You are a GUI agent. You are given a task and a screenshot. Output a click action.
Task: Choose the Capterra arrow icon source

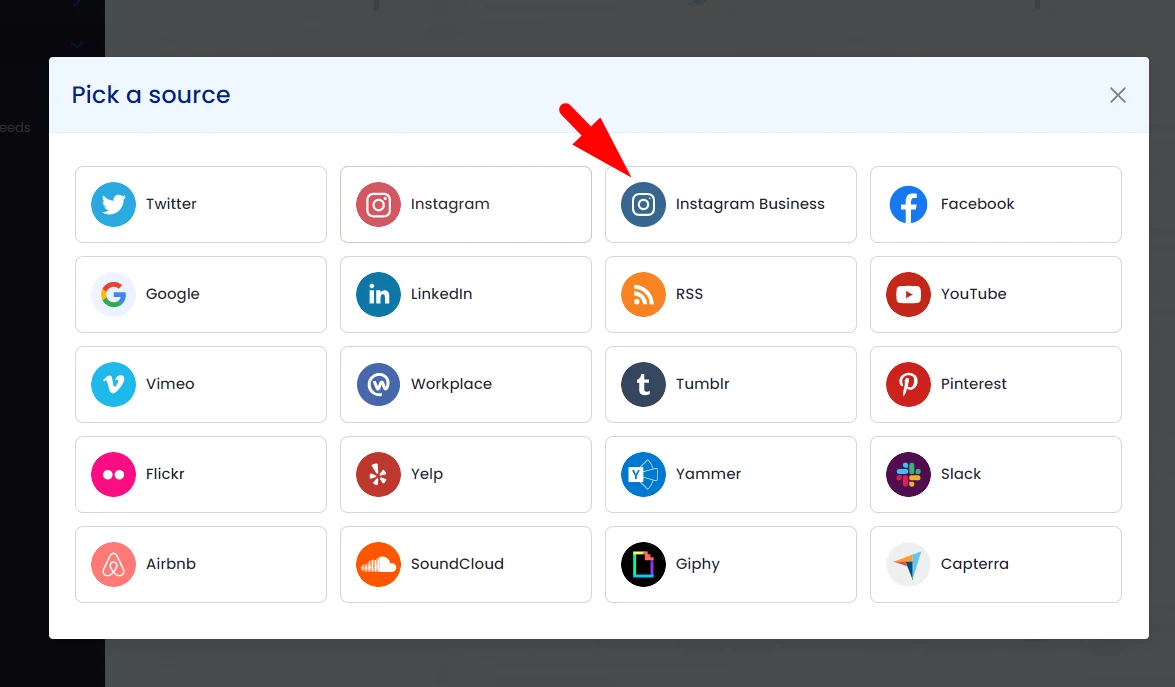click(908, 564)
